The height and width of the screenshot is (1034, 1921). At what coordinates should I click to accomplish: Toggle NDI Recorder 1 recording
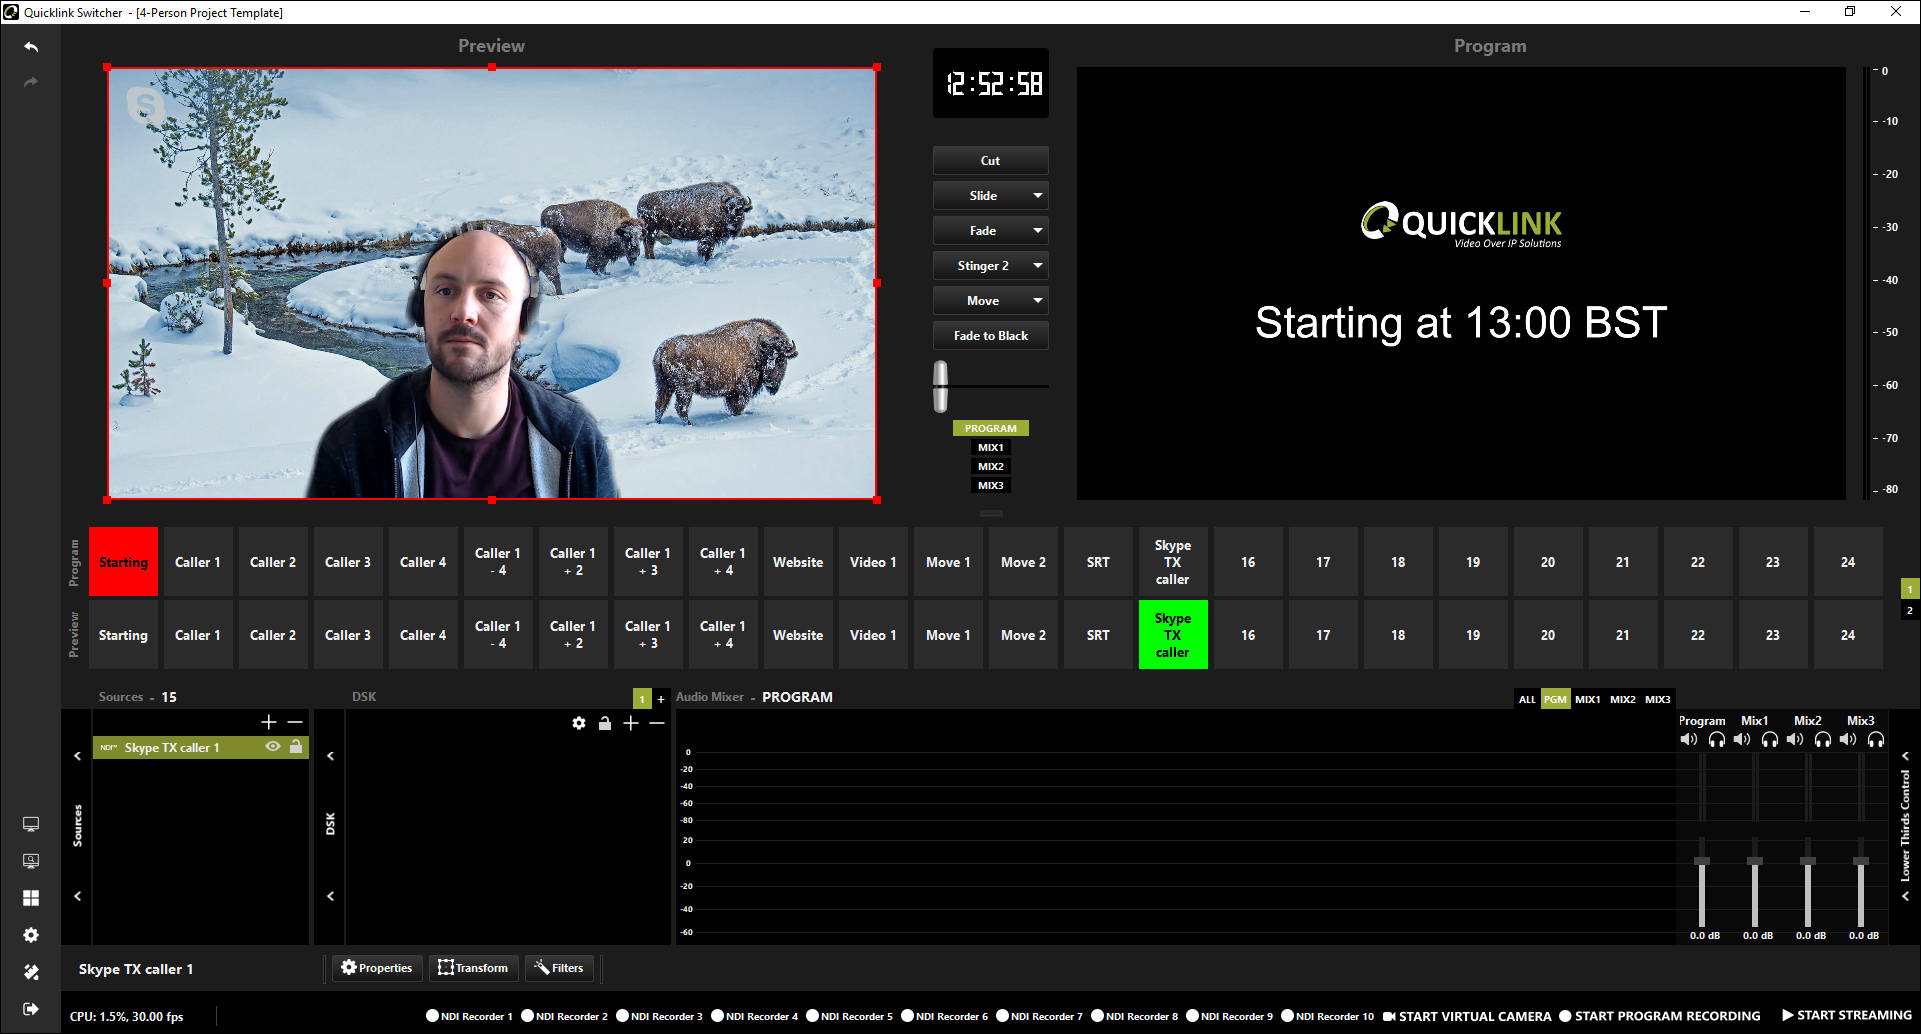coord(433,1016)
